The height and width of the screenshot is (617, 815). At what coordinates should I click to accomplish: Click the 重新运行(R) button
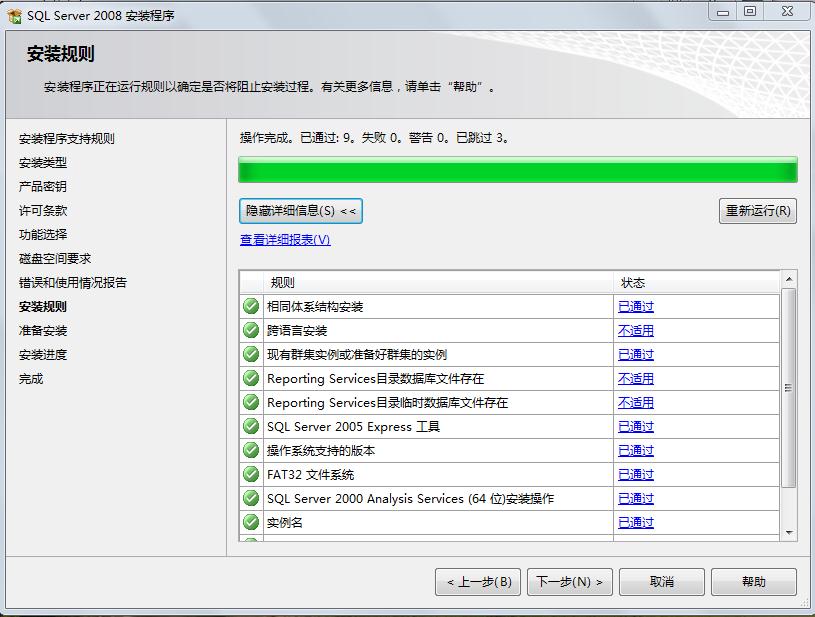[x=757, y=211]
